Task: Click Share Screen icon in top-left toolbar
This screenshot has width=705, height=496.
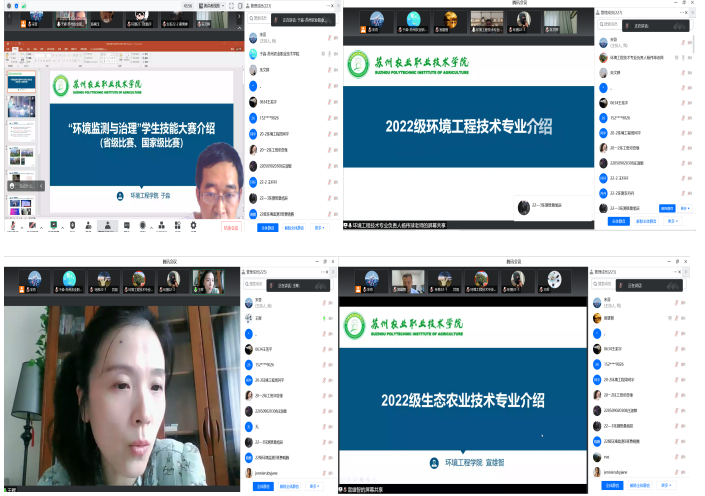Action: pos(54,225)
